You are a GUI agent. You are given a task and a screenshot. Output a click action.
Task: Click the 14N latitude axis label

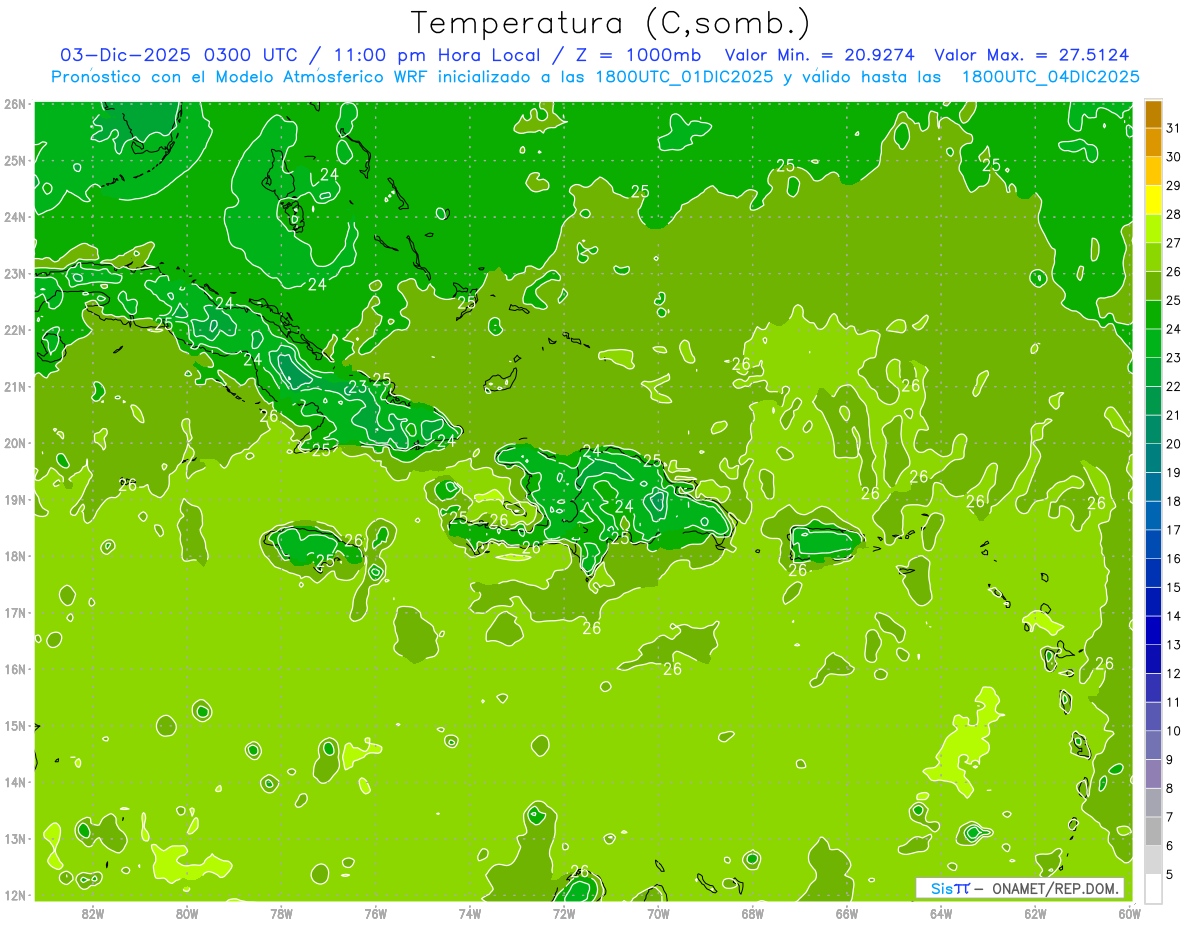pyautogui.click(x=14, y=782)
